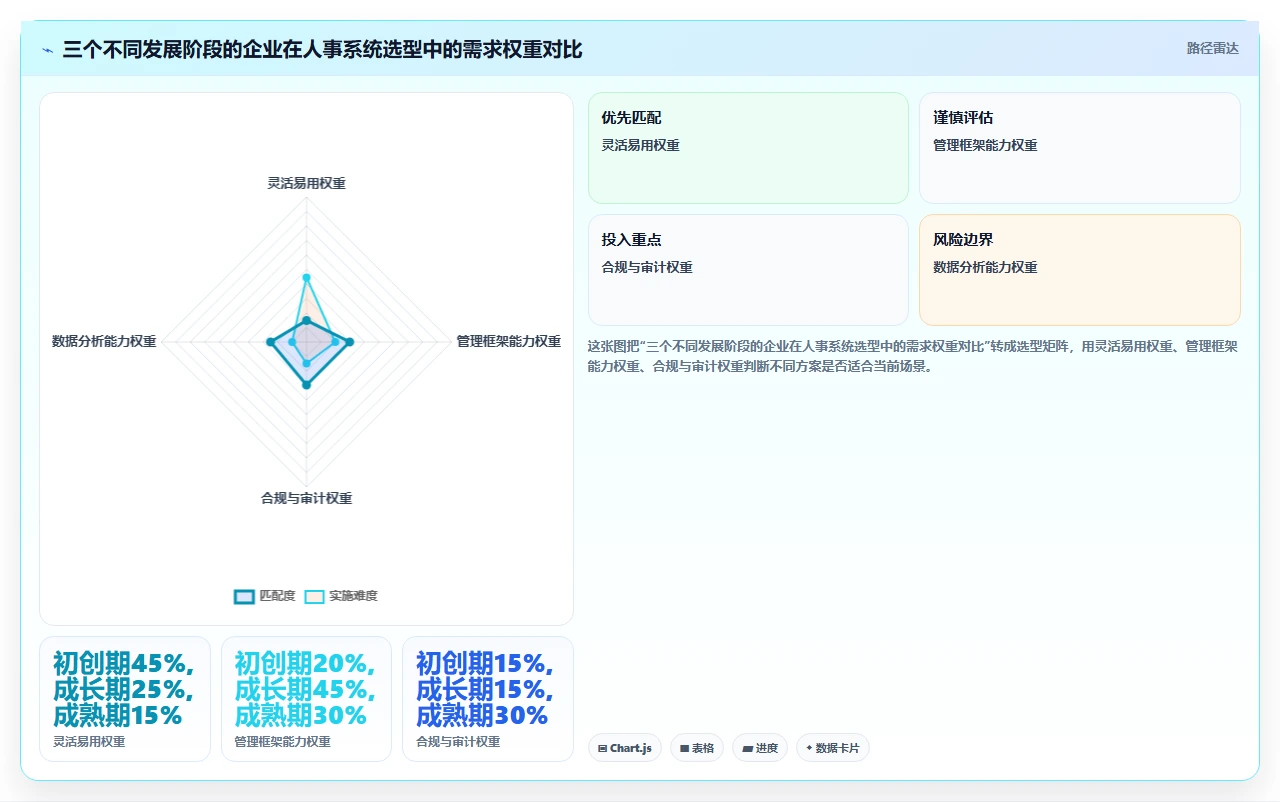Click 合规与审计权重 text in the 投入重点 card

(x=647, y=267)
